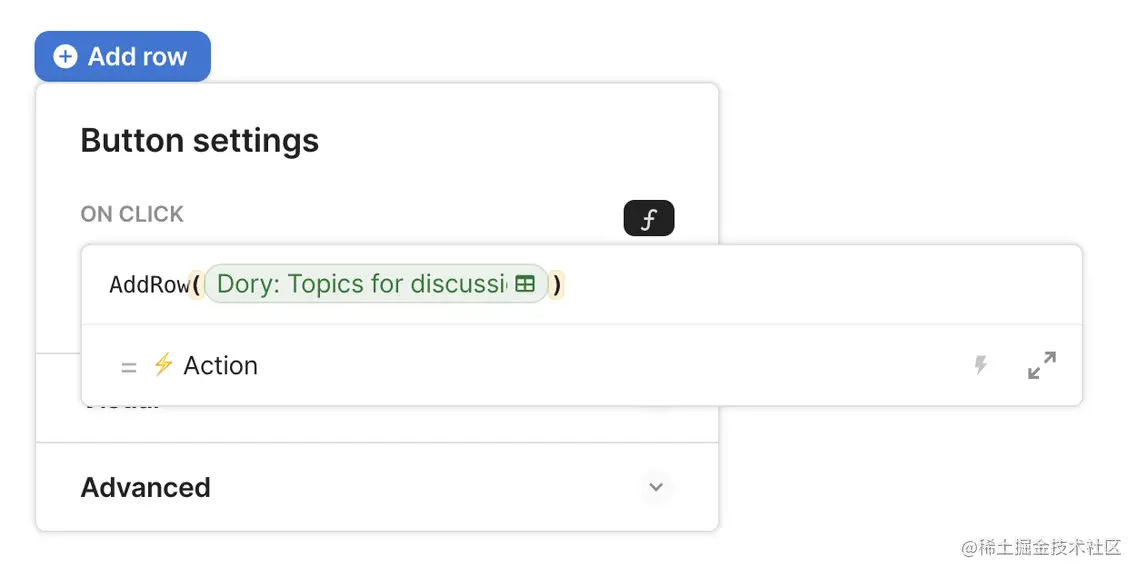Image resolution: width=1140 pixels, height=576 pixels.
Task: Expand the Advanced section chevron
Action: pos(656,487)
